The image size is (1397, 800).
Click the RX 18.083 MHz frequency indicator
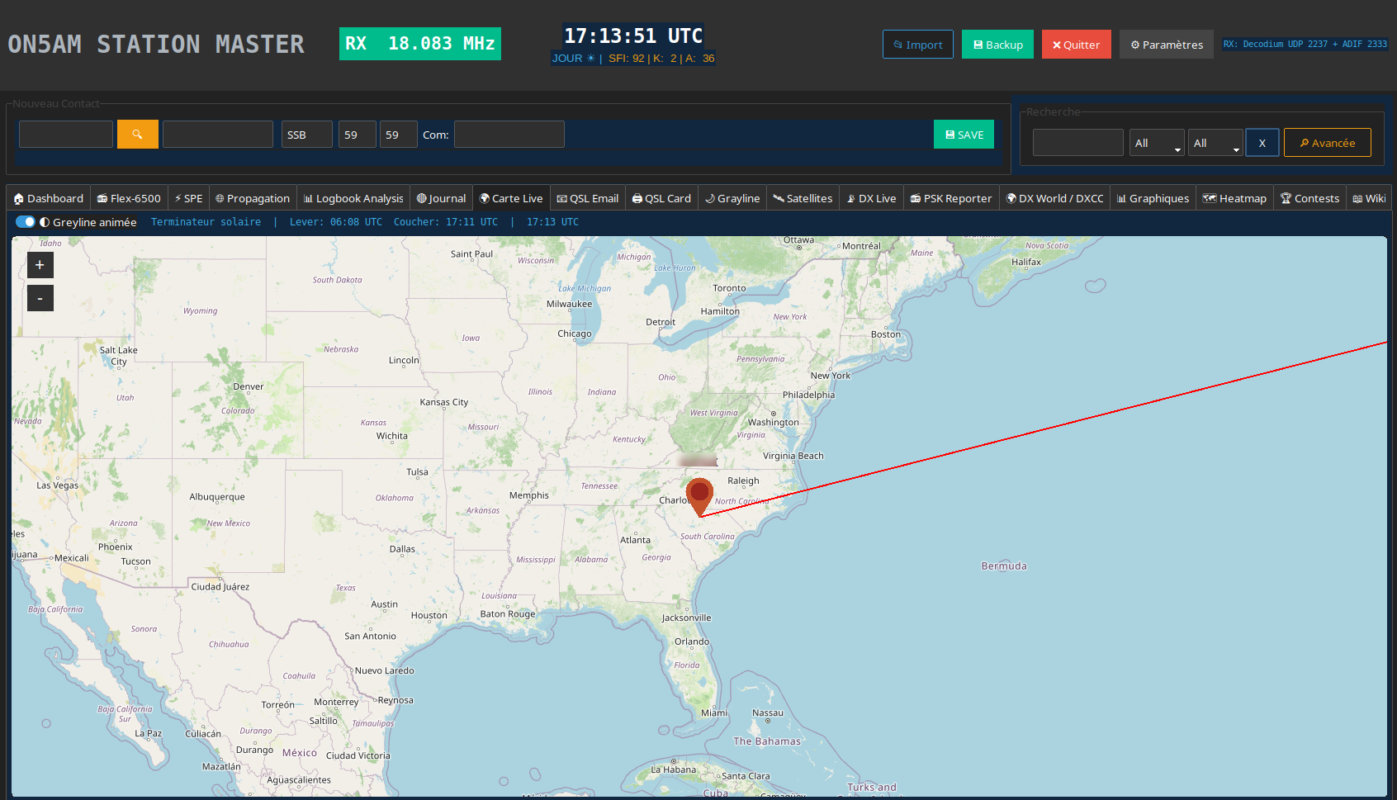420,44
